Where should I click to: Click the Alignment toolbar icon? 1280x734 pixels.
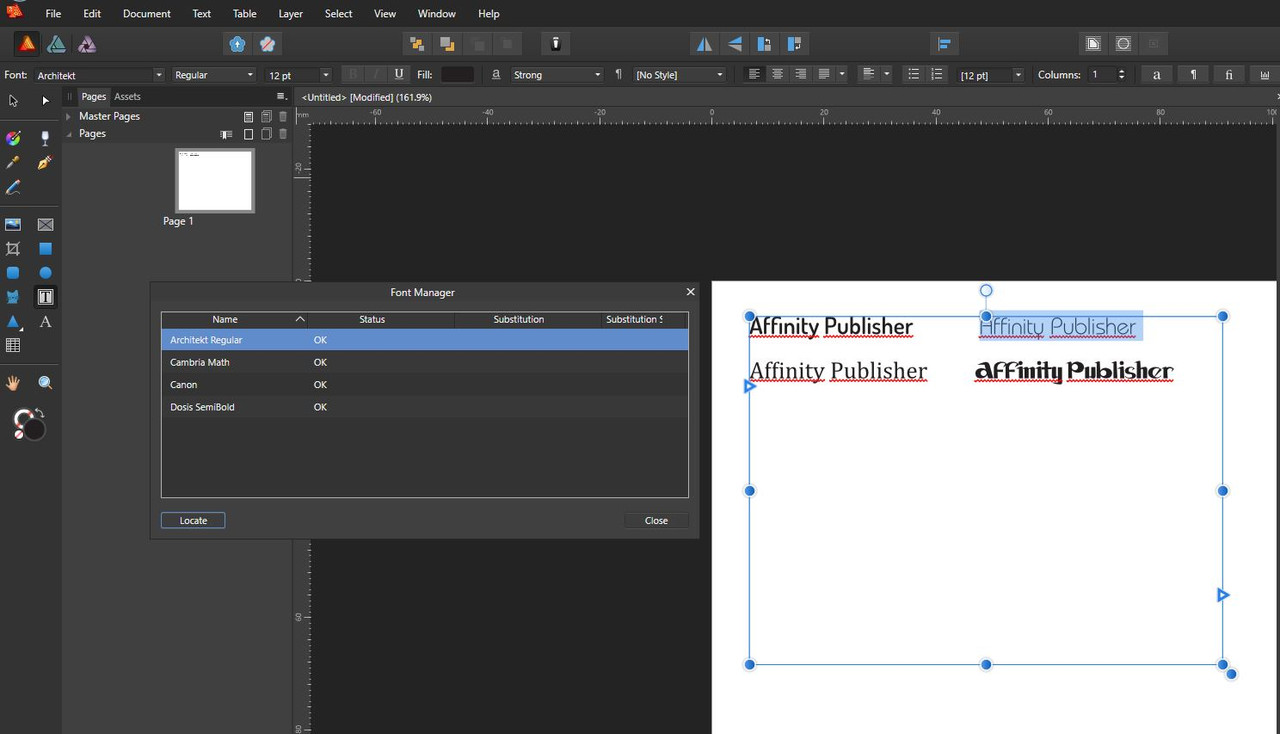click(x=944, y=44)
